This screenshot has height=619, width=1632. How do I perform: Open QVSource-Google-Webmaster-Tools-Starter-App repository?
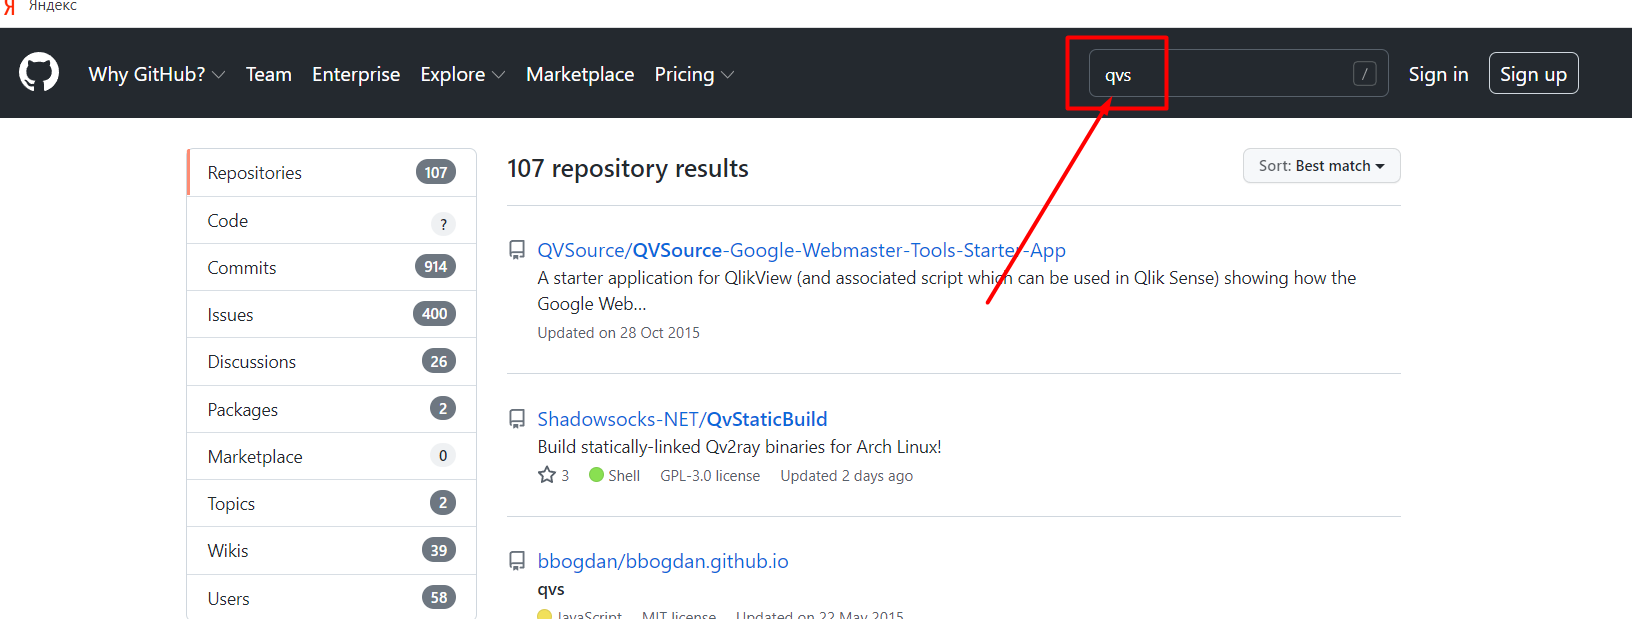(801, 250)
